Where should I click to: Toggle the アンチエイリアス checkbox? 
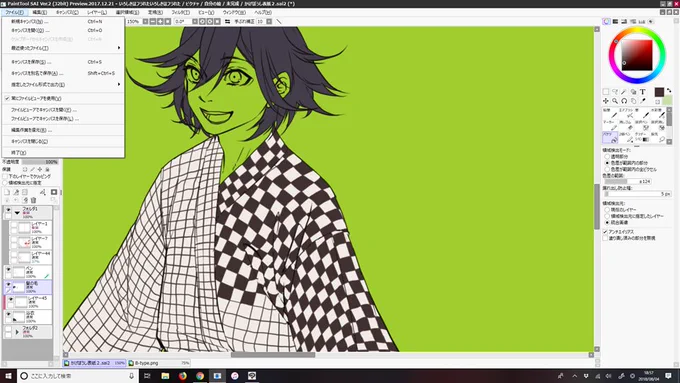click(605, 232)
